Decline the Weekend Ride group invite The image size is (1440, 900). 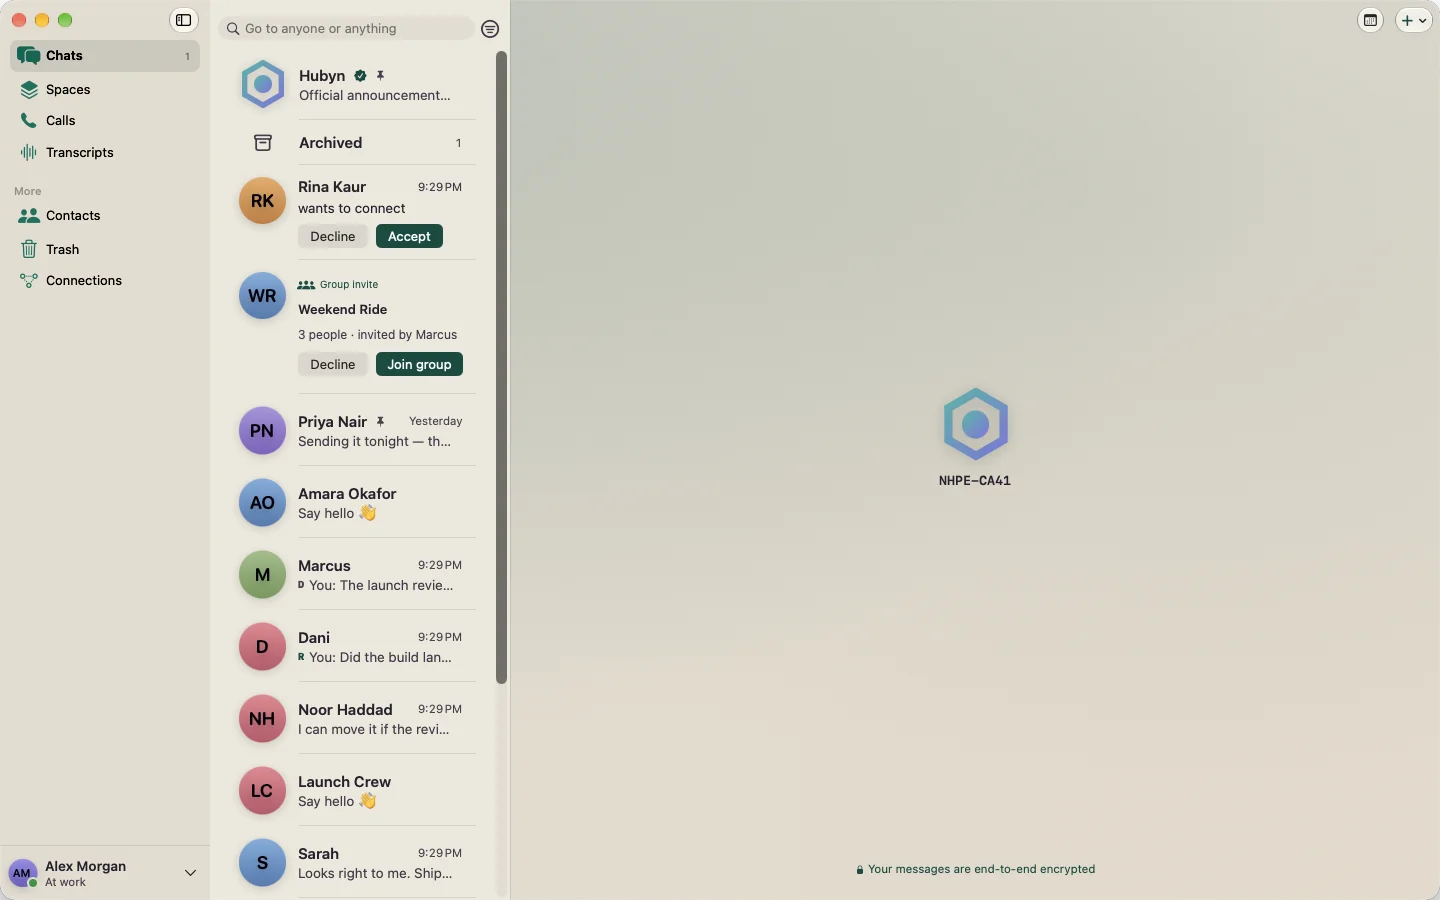point(333,365)
